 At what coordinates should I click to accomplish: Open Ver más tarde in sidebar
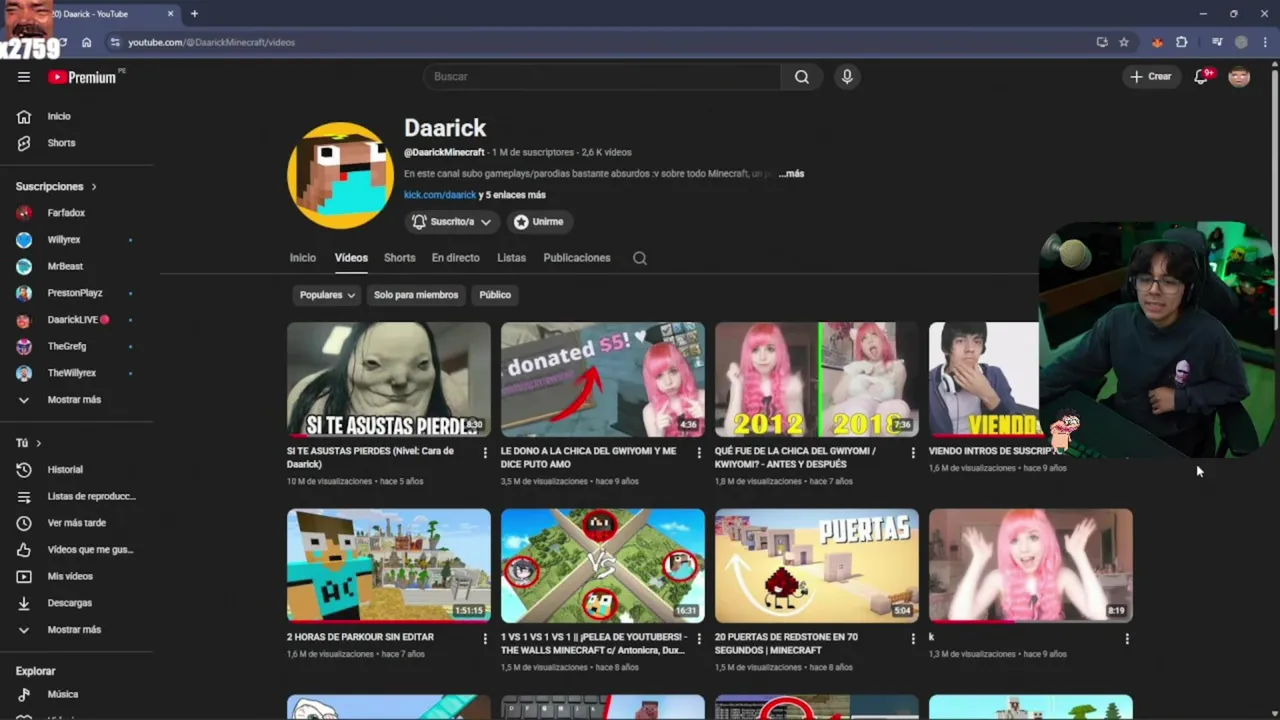76,523
